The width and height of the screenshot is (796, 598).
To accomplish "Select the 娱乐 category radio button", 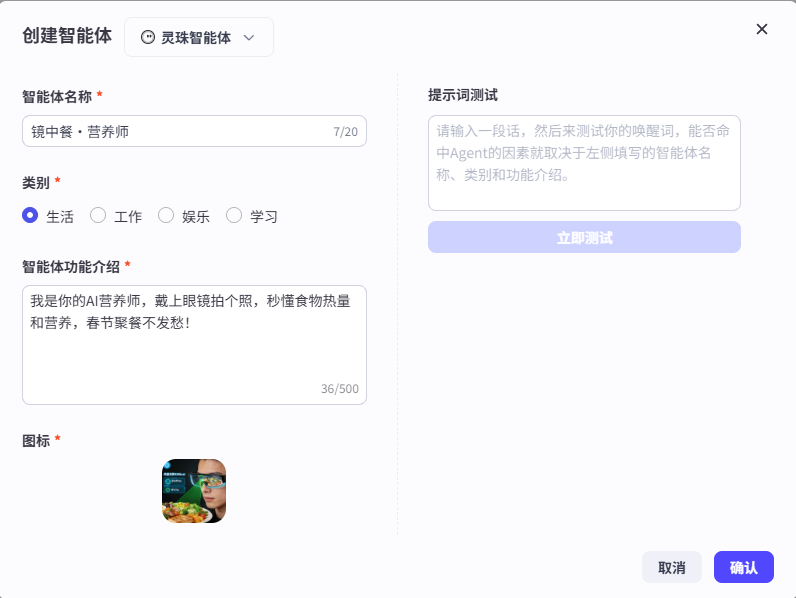I will pyautogui.click(x=166, y=215).
